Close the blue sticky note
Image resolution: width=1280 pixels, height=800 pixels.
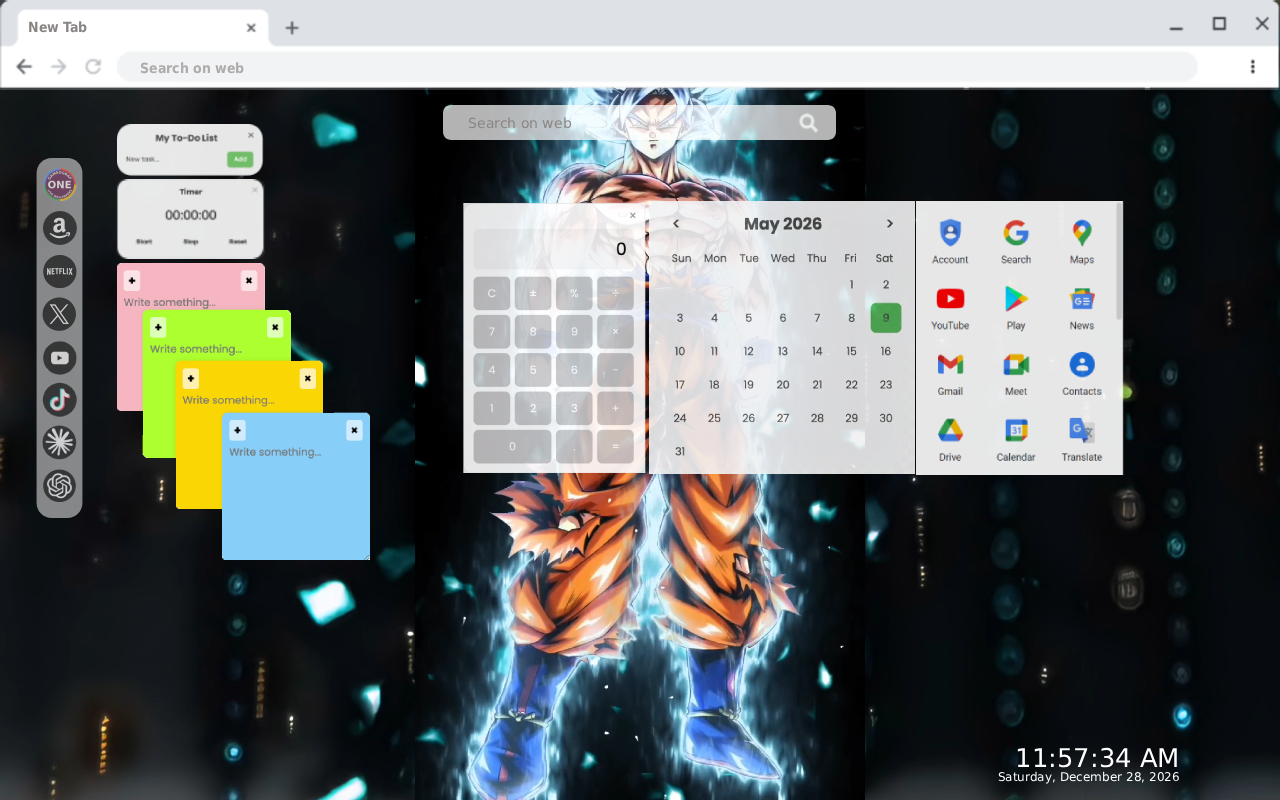(x=354, y=430)
